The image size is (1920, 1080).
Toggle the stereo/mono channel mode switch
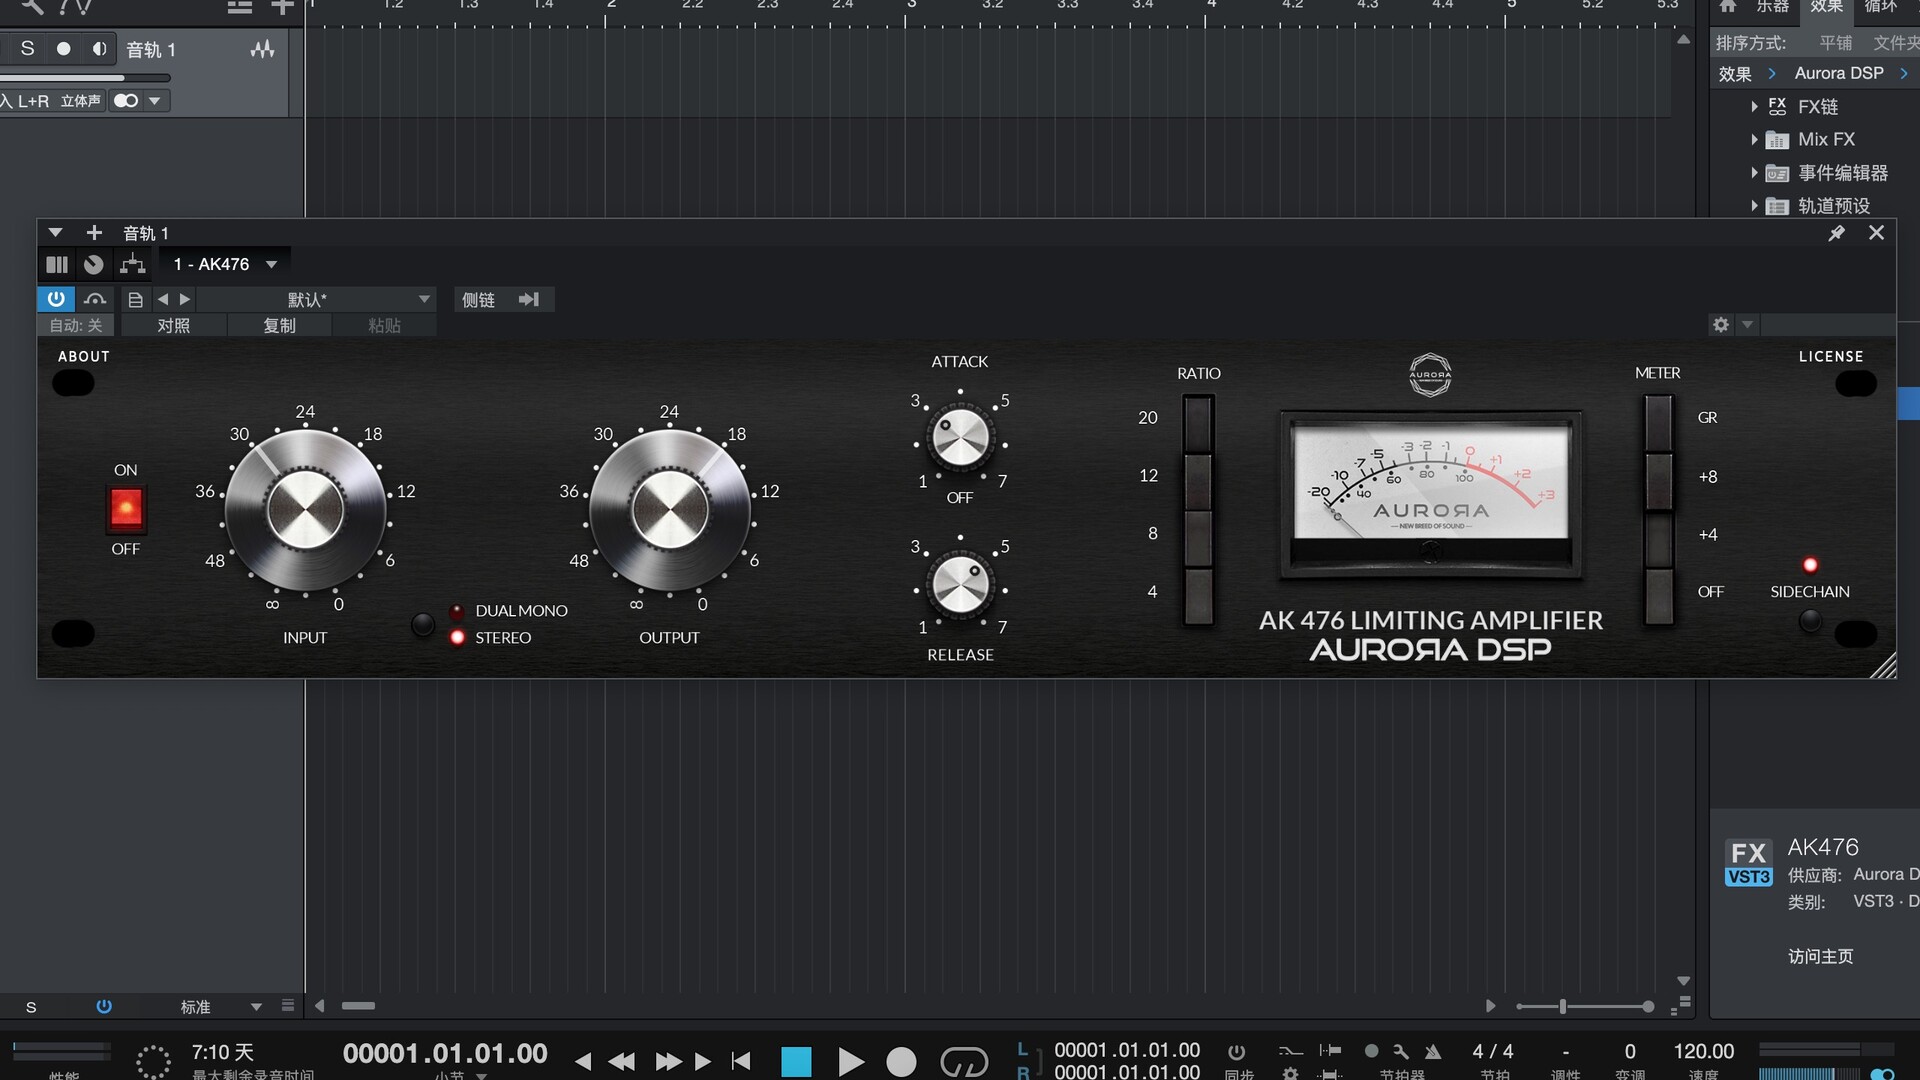126,101
